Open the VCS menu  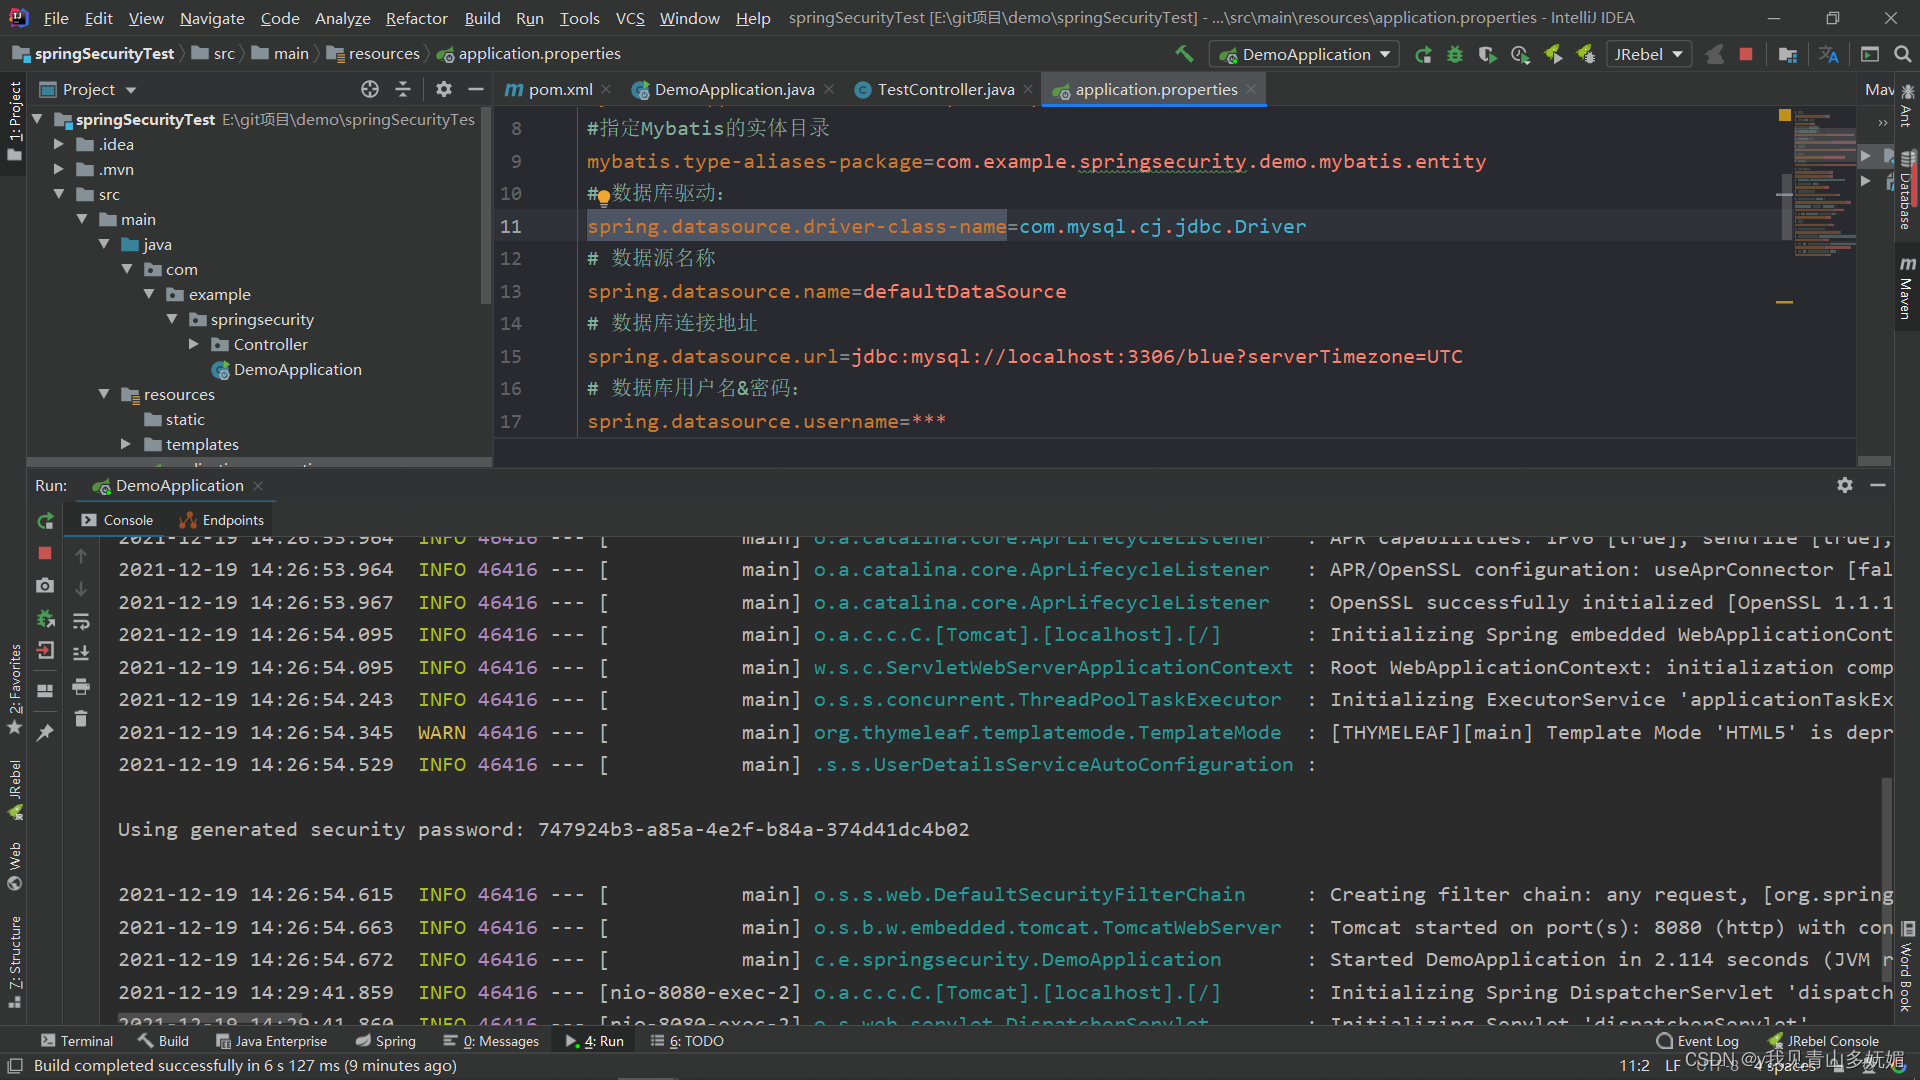[630, 18]
